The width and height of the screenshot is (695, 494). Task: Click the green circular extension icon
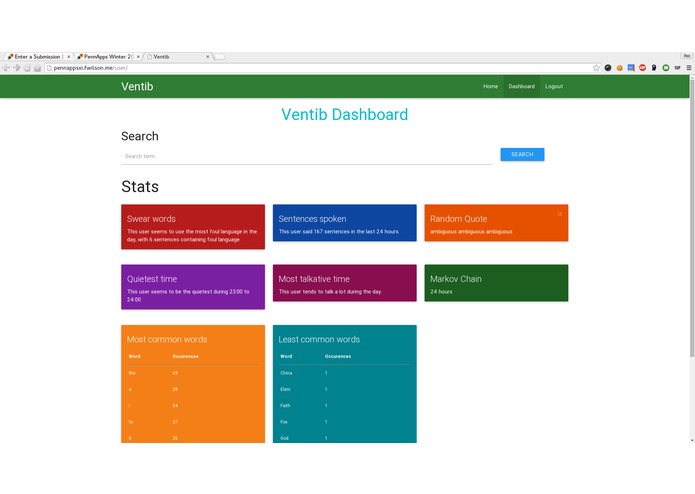click(x=665, y=68)
